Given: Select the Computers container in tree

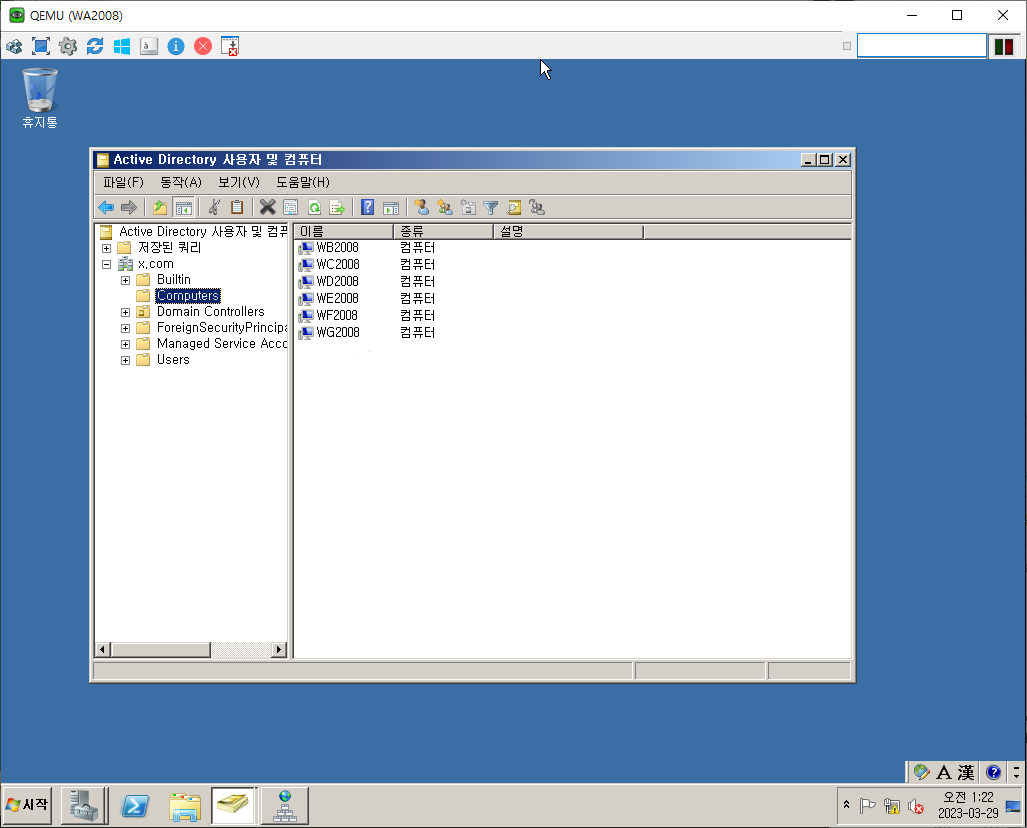Looking at the screenshot, I should coord(187,296).
